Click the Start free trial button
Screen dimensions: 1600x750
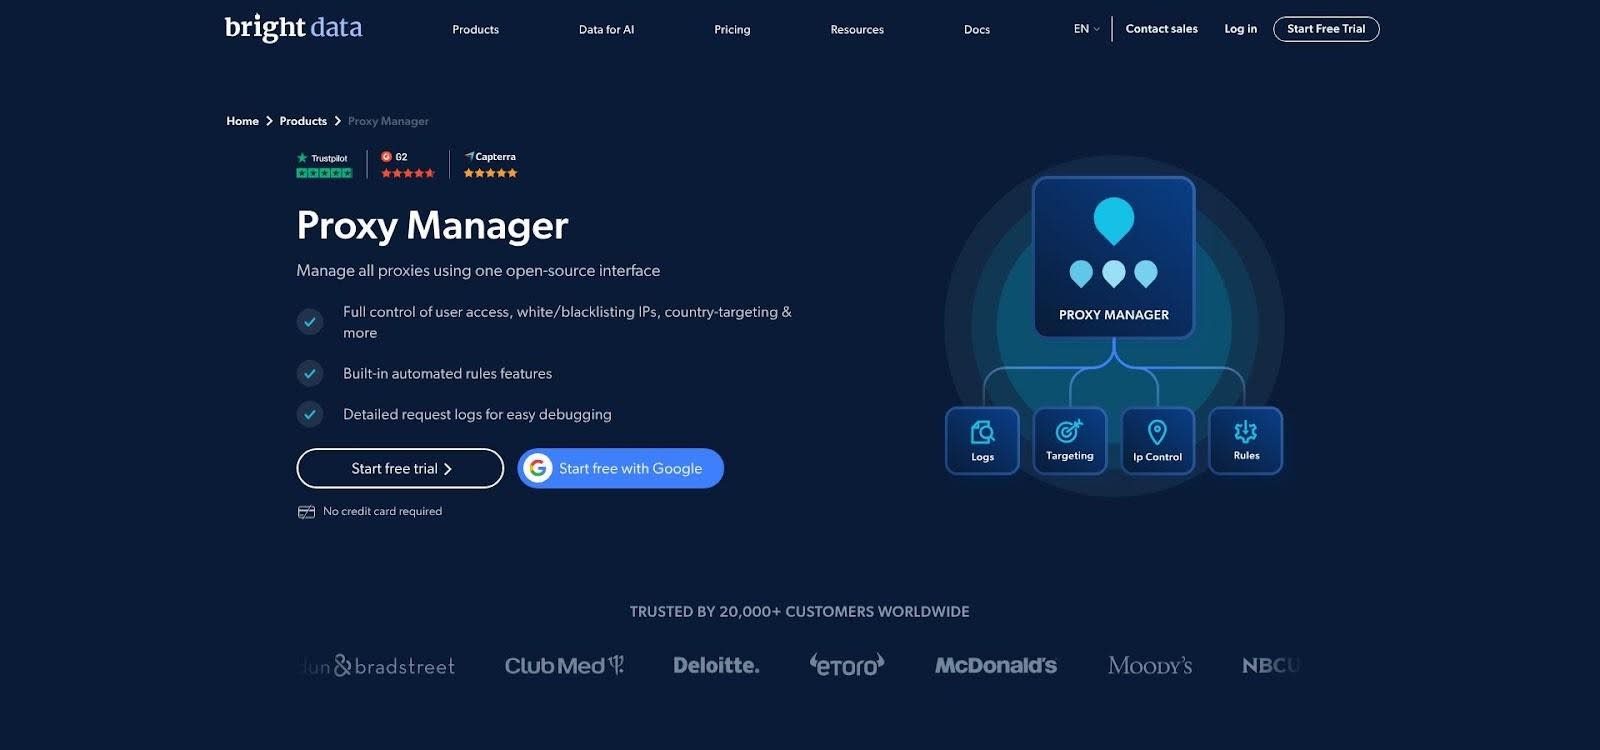[400, 468]
